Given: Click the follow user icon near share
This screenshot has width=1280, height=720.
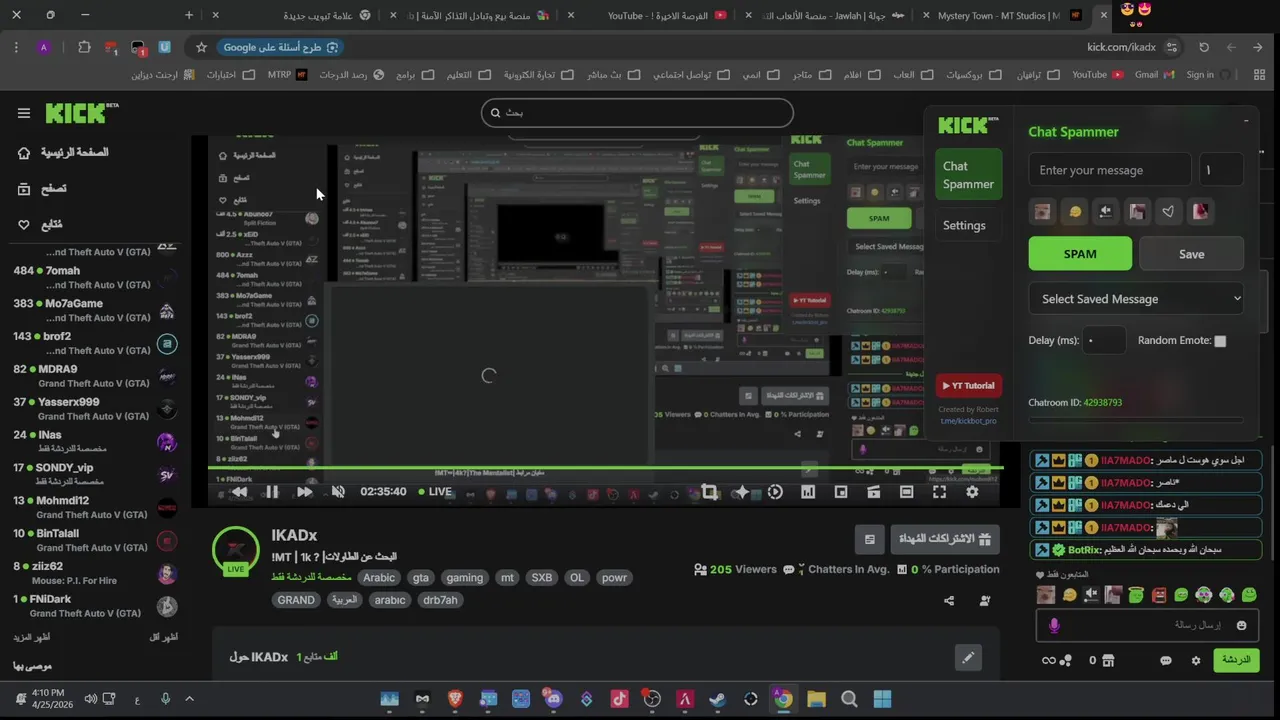Looking at the screenshot, I should click(x=985, y=601).
